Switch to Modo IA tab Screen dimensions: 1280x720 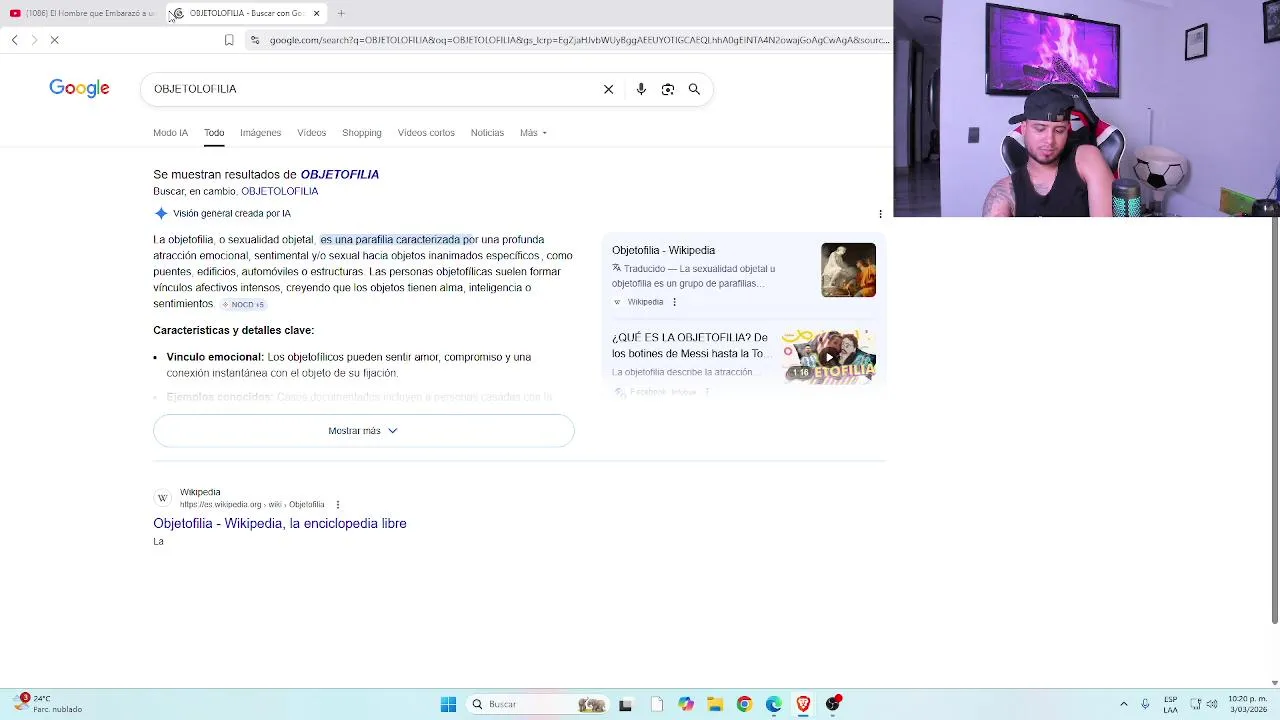(x=170, y=133)
